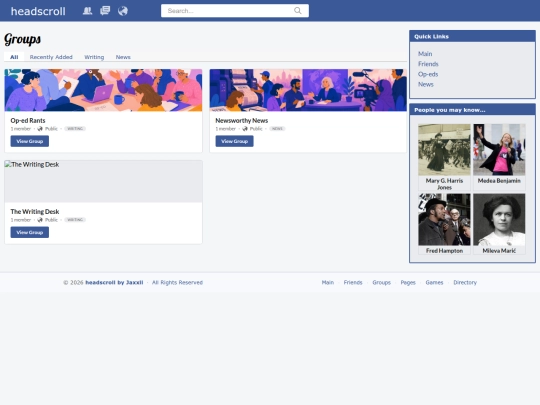Click the NEWS tag on Newsworthy News
This screenshot has width=540, height=405.
[277, 129]
